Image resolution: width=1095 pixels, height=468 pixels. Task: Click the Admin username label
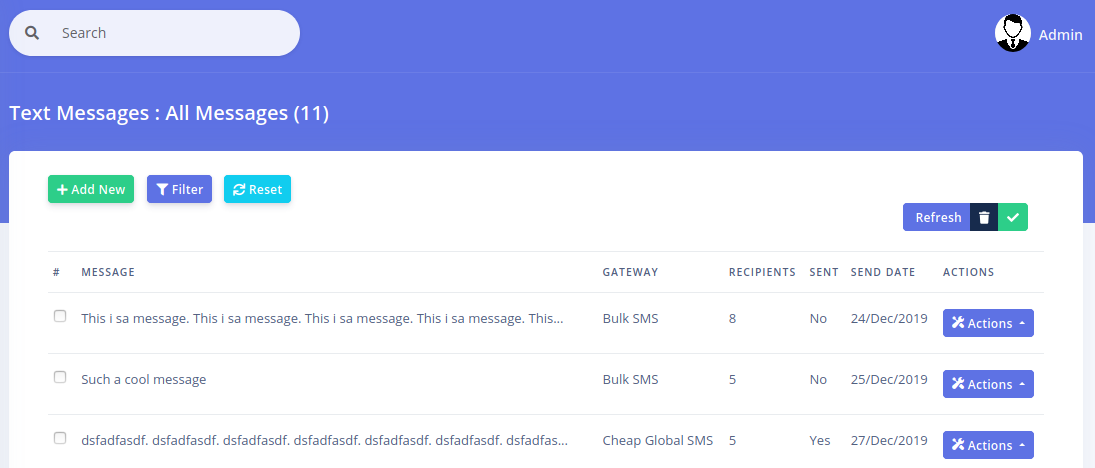point(1060,34)
